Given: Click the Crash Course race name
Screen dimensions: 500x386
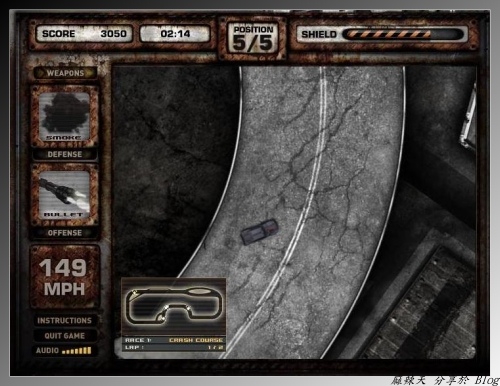Looking at the screenshot, I should 196,340.
